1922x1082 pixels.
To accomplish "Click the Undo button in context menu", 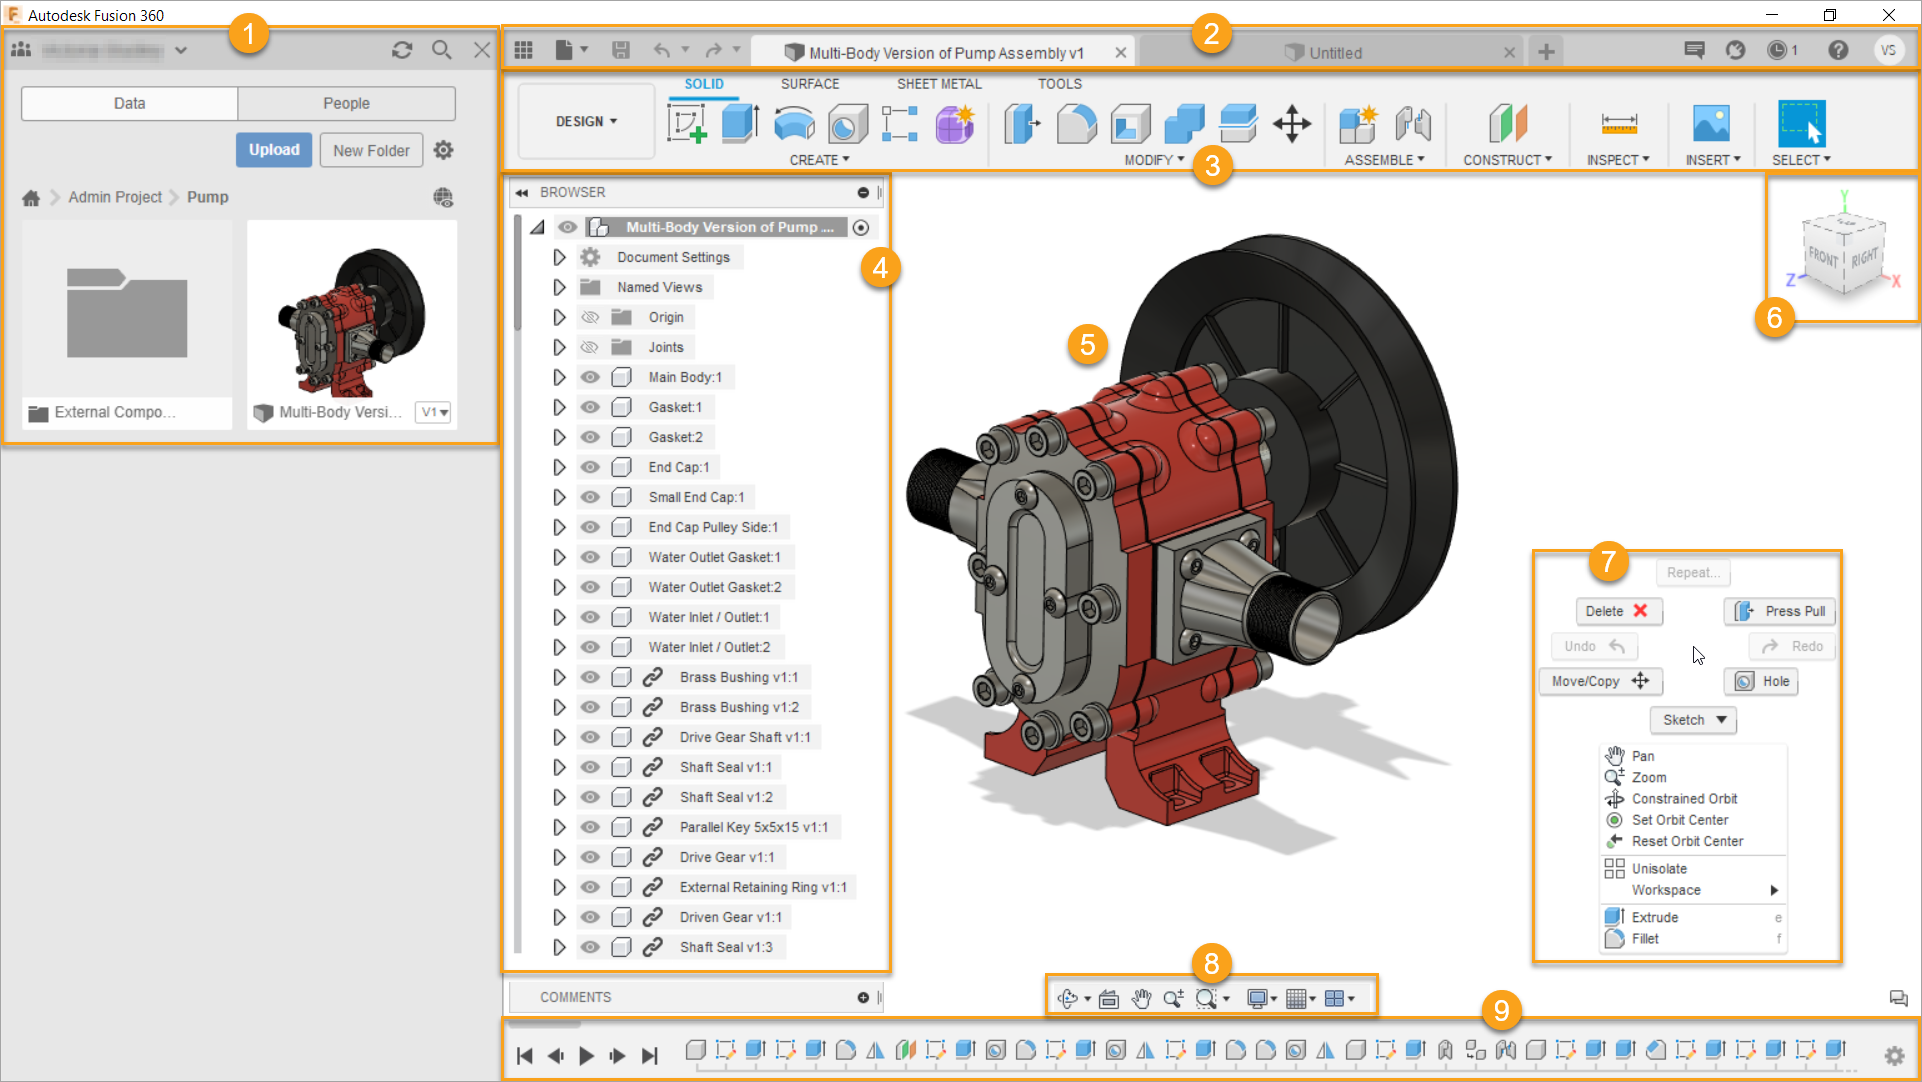I will pos(1593,645).
